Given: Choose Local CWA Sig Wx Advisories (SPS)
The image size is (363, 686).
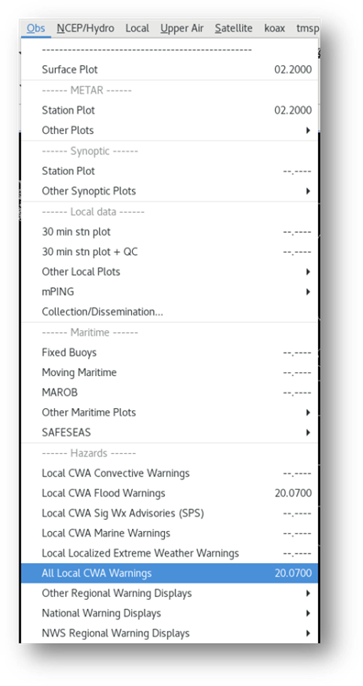Looking at the screenshot, I should [169, 513].
